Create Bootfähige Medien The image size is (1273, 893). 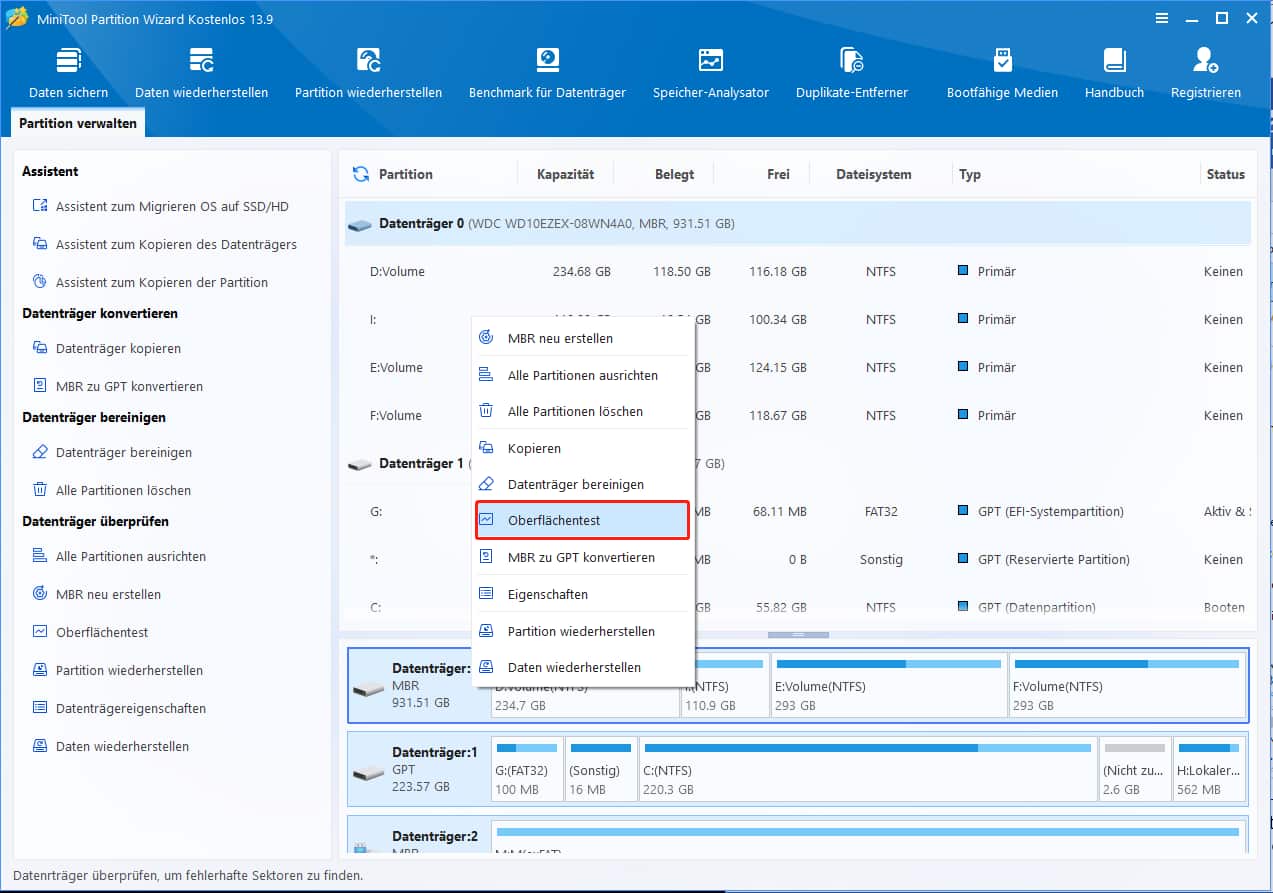[x=1002, y=73]
